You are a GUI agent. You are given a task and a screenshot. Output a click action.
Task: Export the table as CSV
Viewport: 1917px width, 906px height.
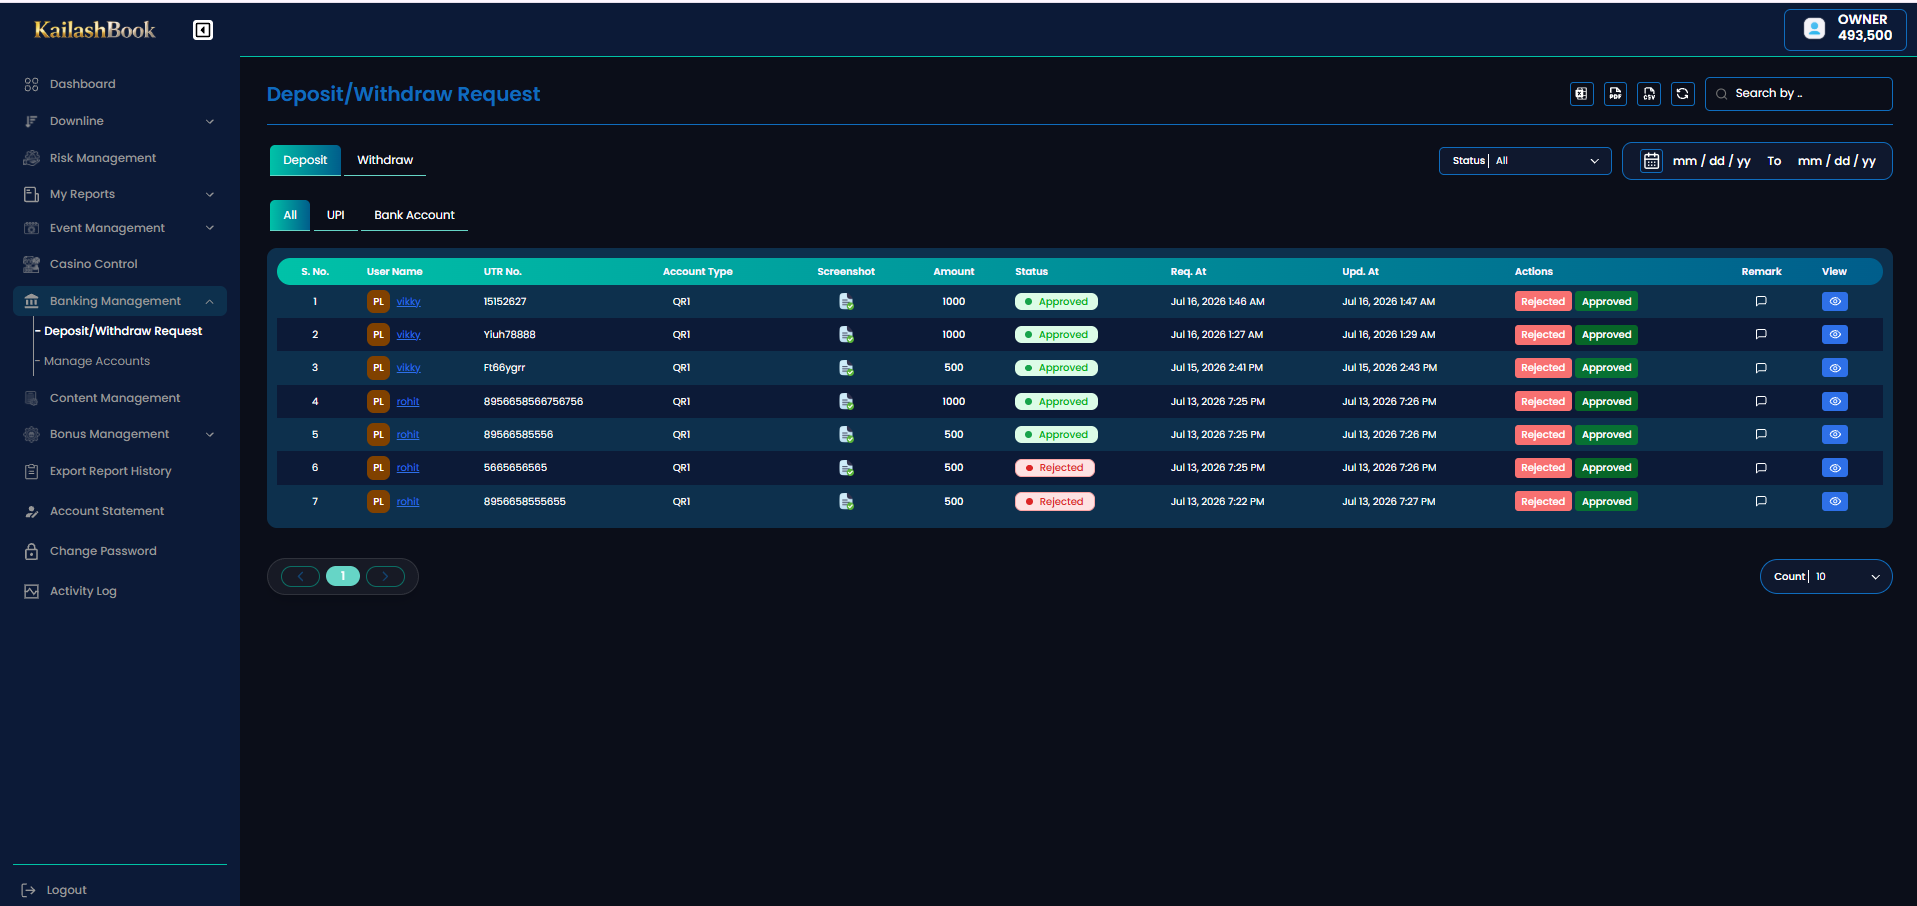tap(1649, 93)
